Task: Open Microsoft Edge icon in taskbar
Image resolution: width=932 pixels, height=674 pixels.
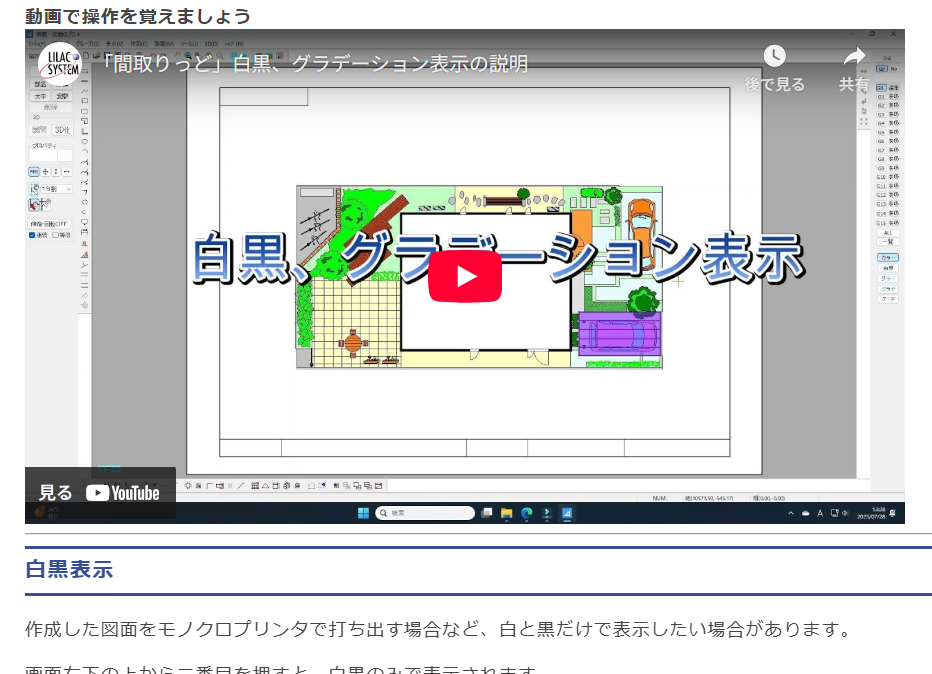Action: pyautogui.click(x=527, y=513)
